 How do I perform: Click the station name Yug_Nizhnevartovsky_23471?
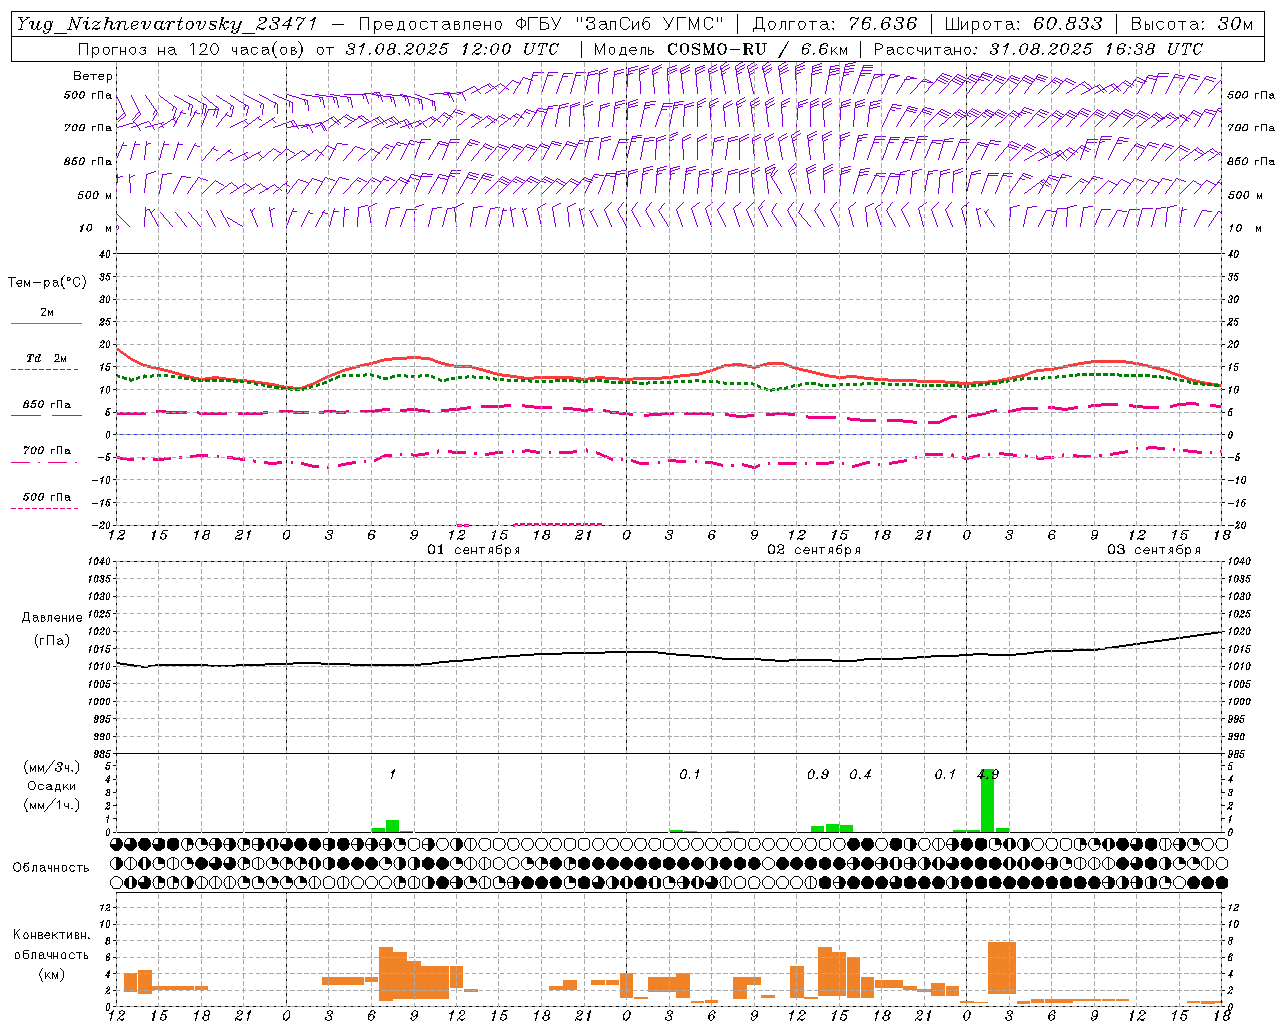[166, 24]
